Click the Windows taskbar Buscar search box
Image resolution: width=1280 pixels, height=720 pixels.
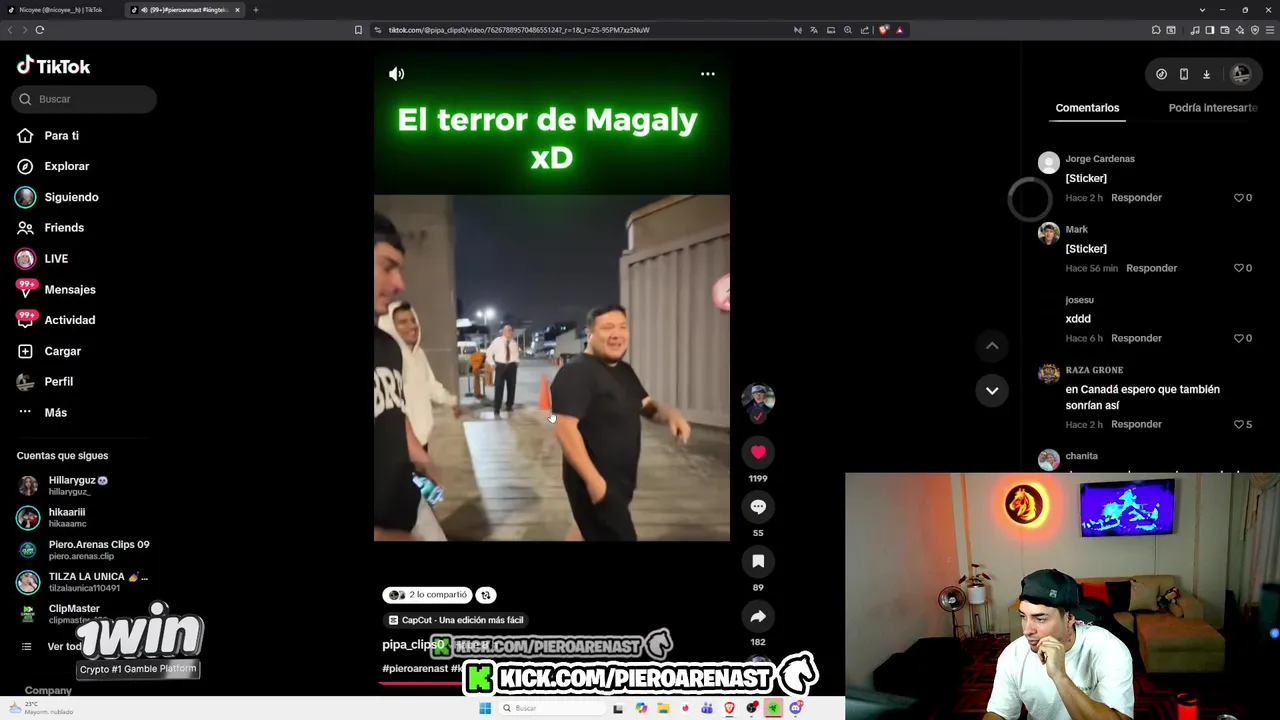pos(553,708)
